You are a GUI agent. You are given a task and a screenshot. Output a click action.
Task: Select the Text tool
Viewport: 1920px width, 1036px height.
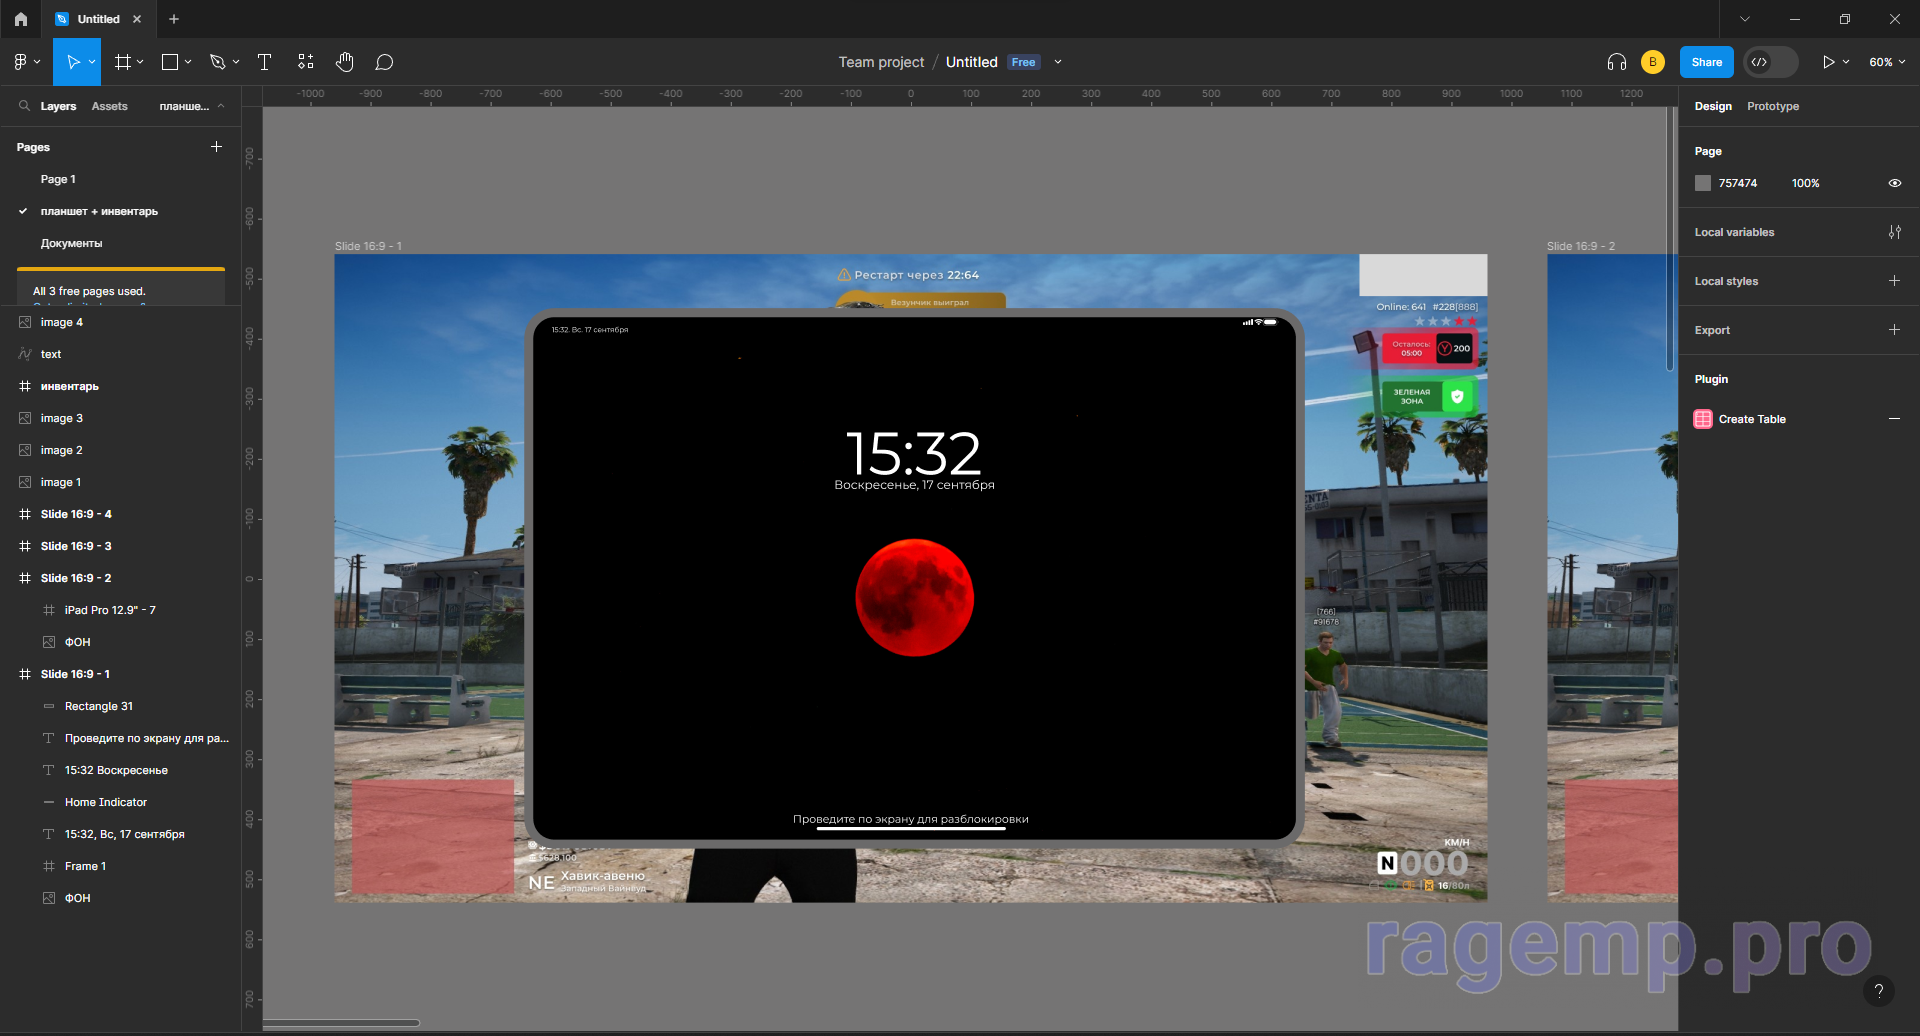[x=265, y=62]
